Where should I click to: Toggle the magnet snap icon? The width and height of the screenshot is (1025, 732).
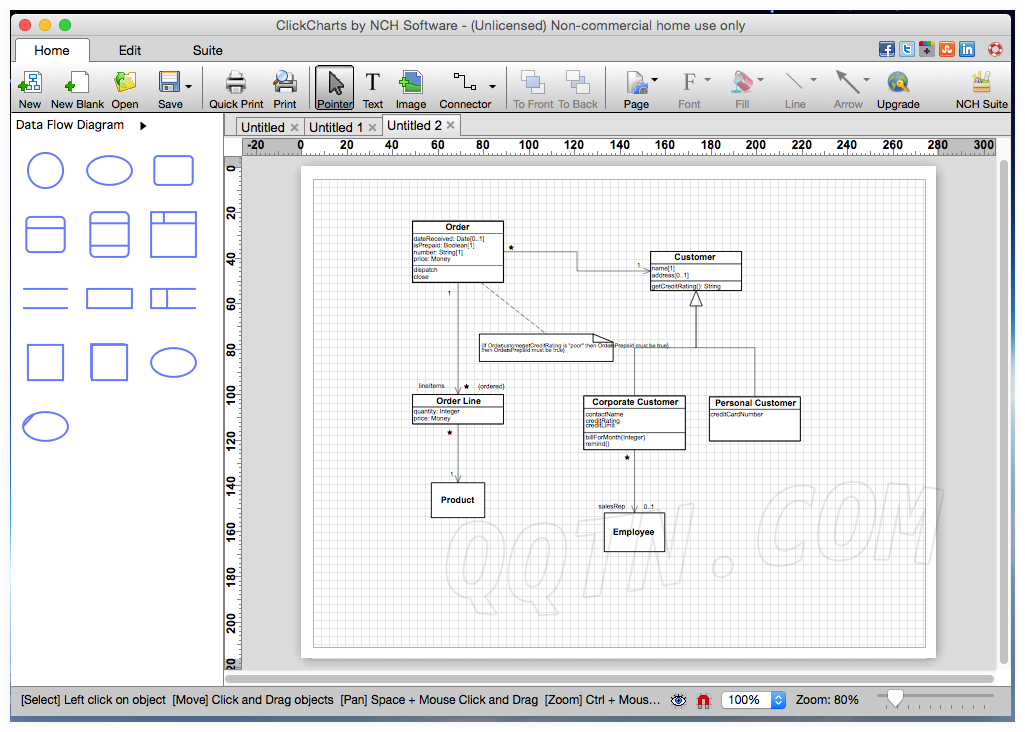(x=703, y=700)
